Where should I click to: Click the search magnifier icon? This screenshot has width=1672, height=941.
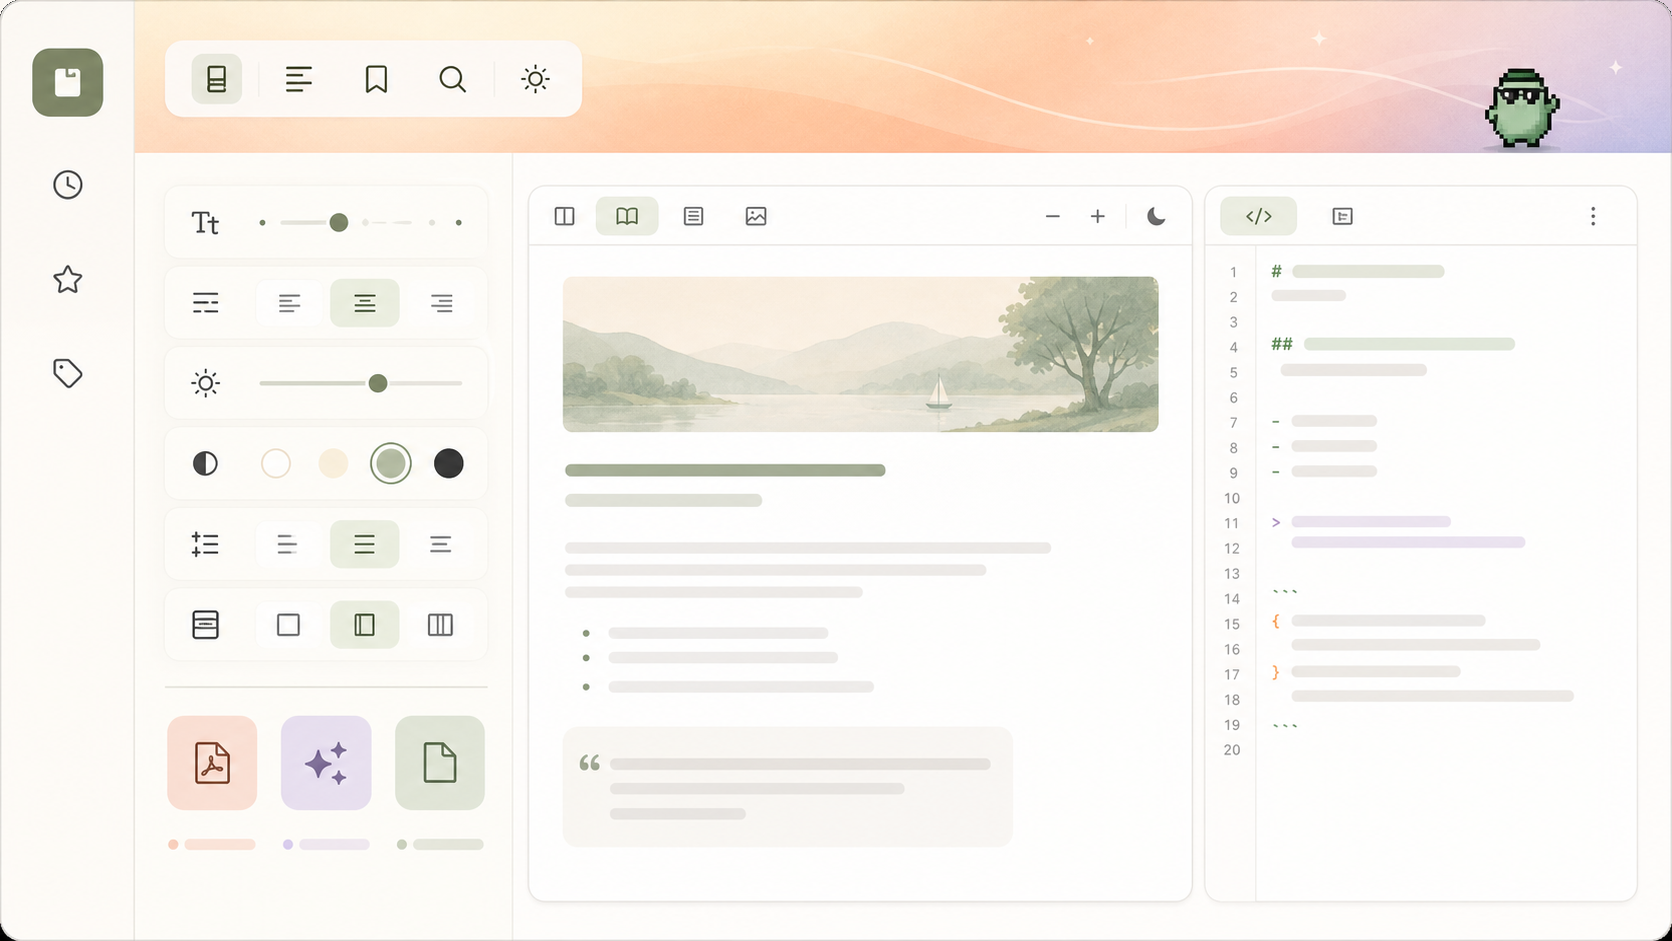(x=453, y=79)
